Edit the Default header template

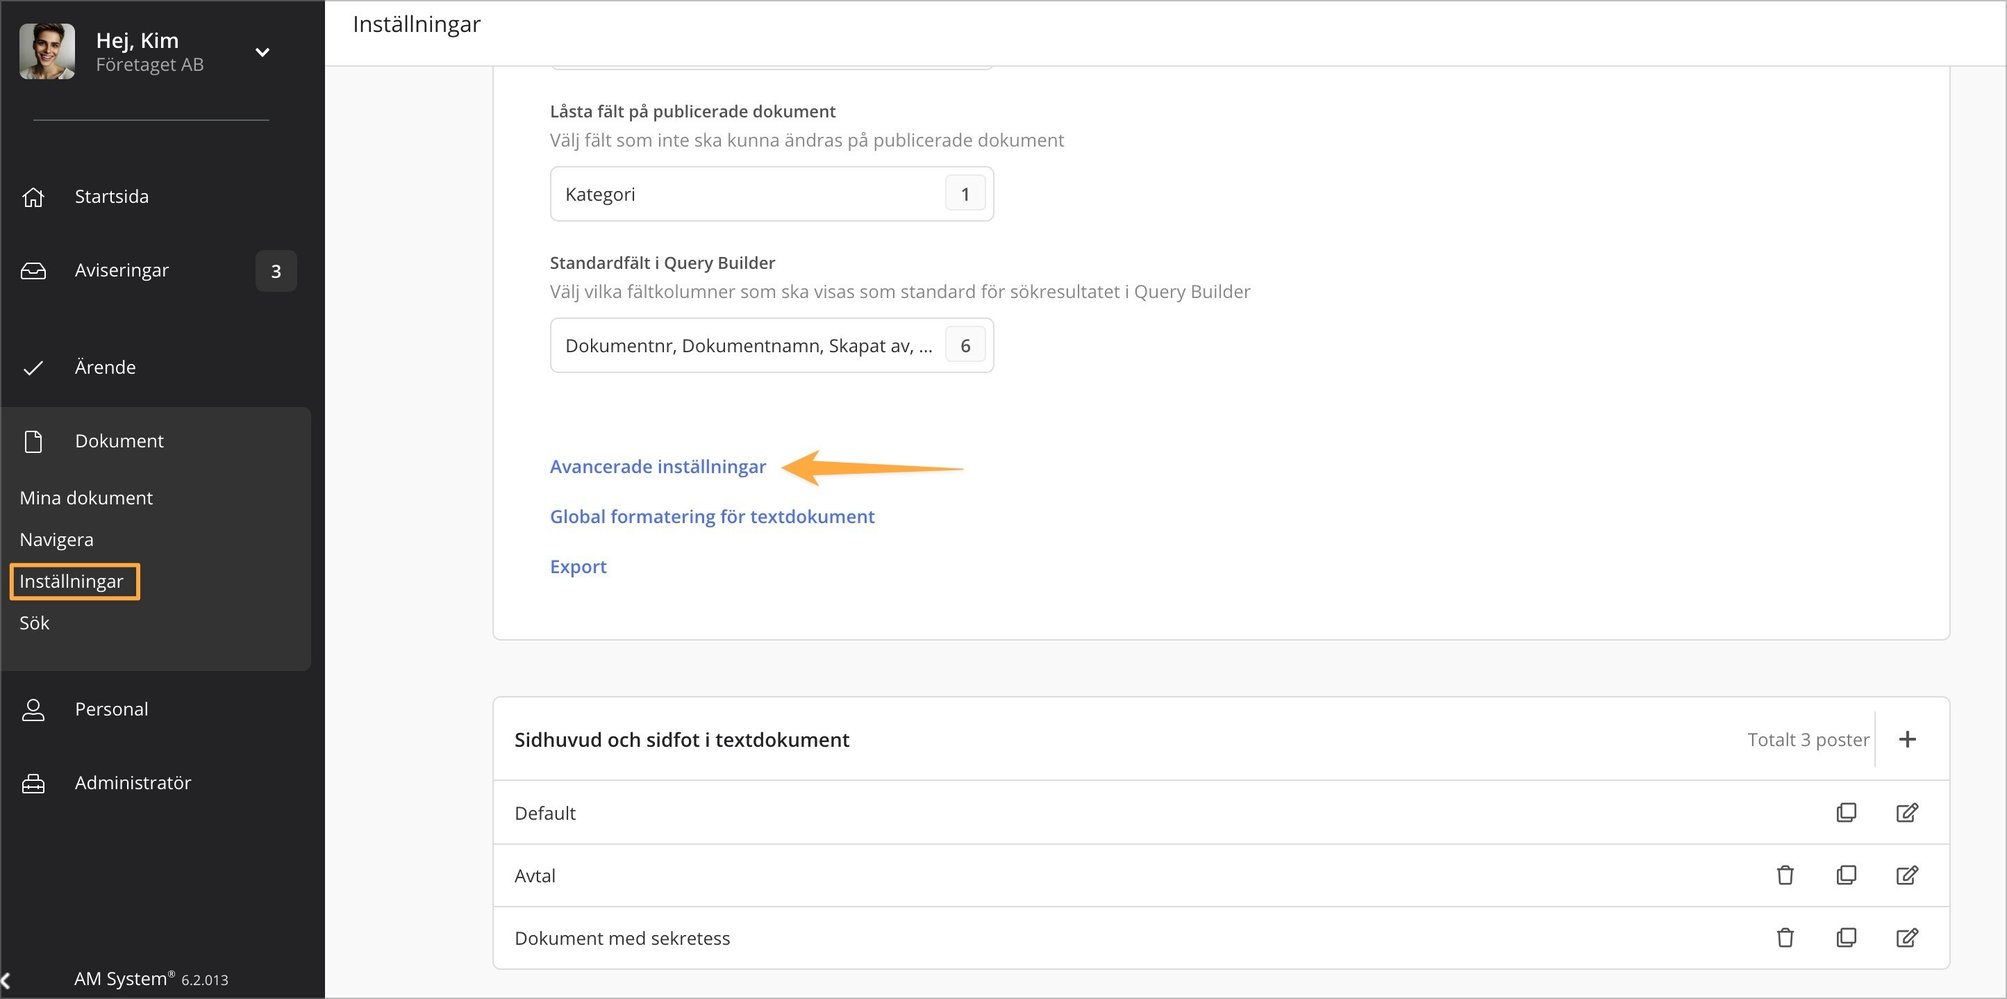coord(1907,812)
